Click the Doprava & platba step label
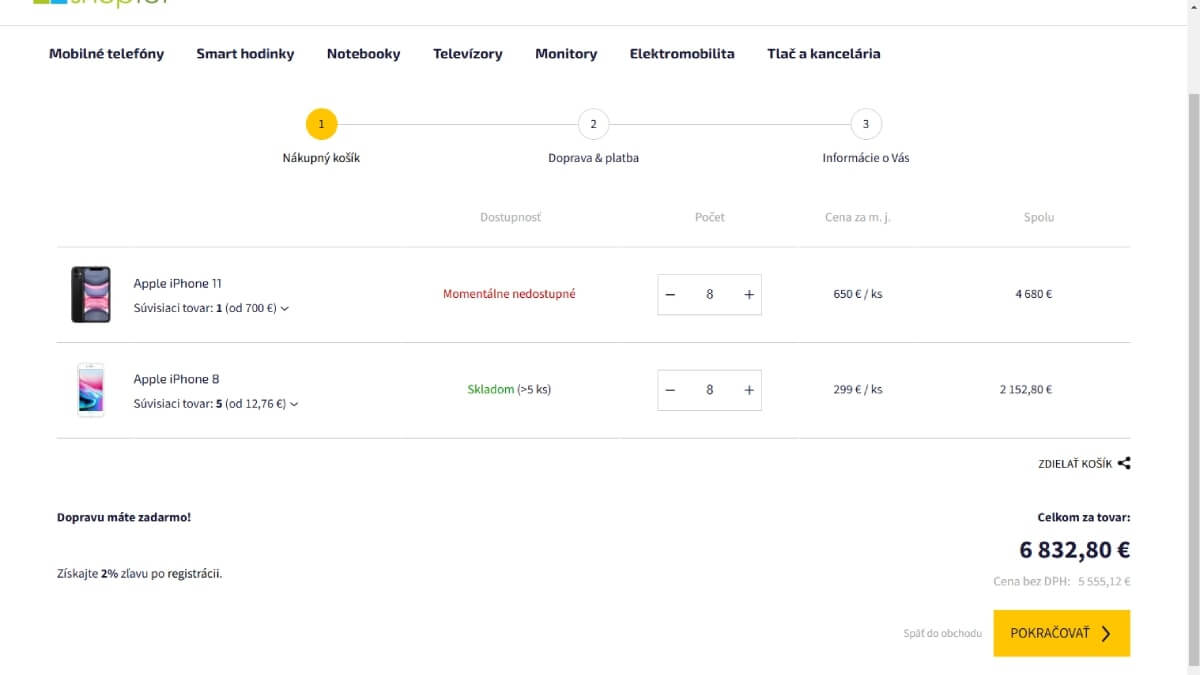 click(x=593, y=158)
